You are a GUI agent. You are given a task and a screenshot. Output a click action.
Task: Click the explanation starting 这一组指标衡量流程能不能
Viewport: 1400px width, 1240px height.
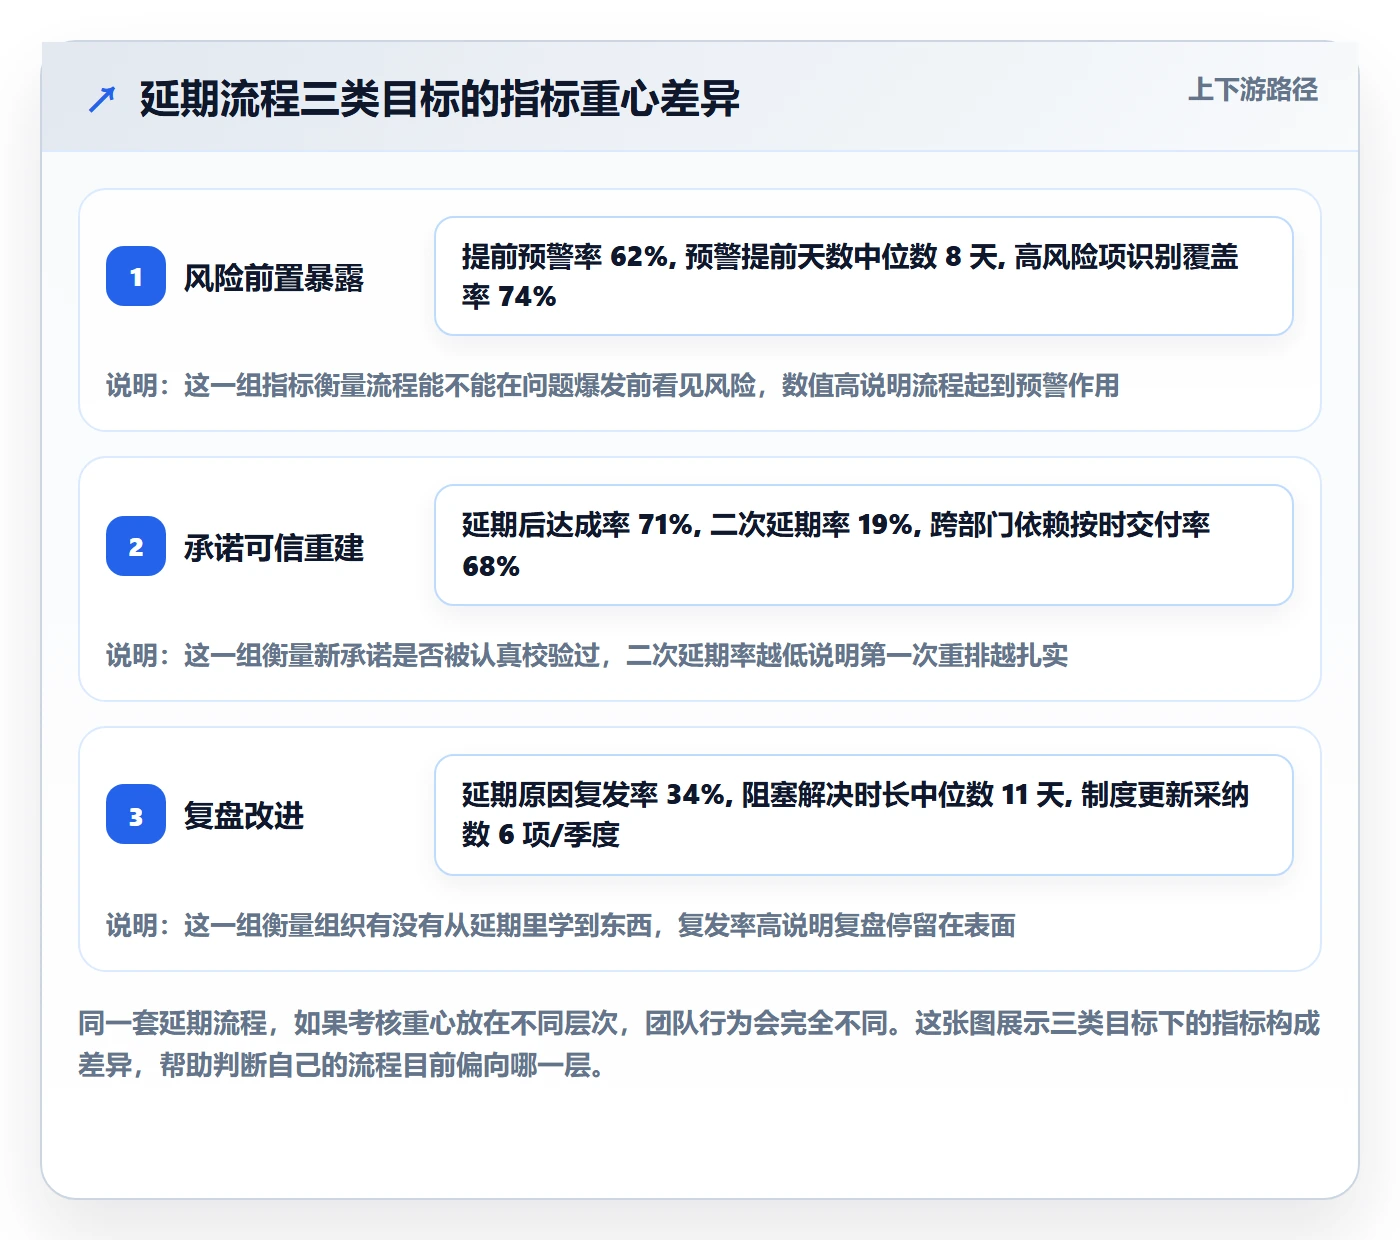coord(613,386)
